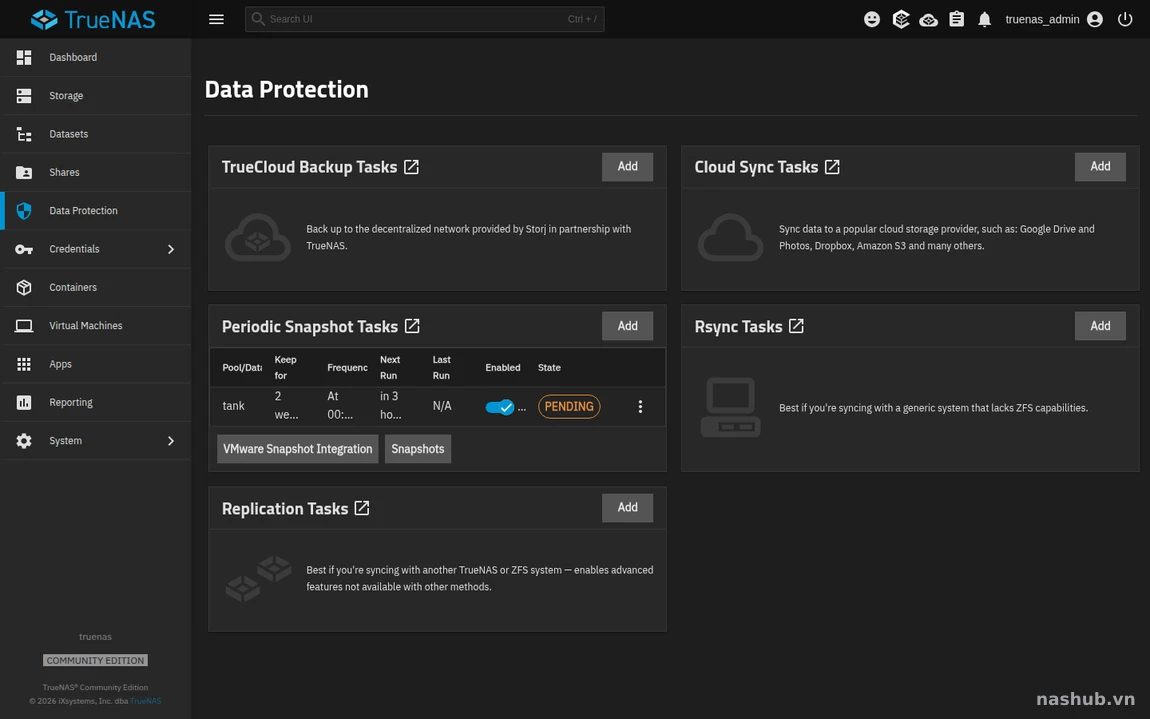Click the tank pool cell
This screenshot has height=719, width=1150.
tap(234, 406)
